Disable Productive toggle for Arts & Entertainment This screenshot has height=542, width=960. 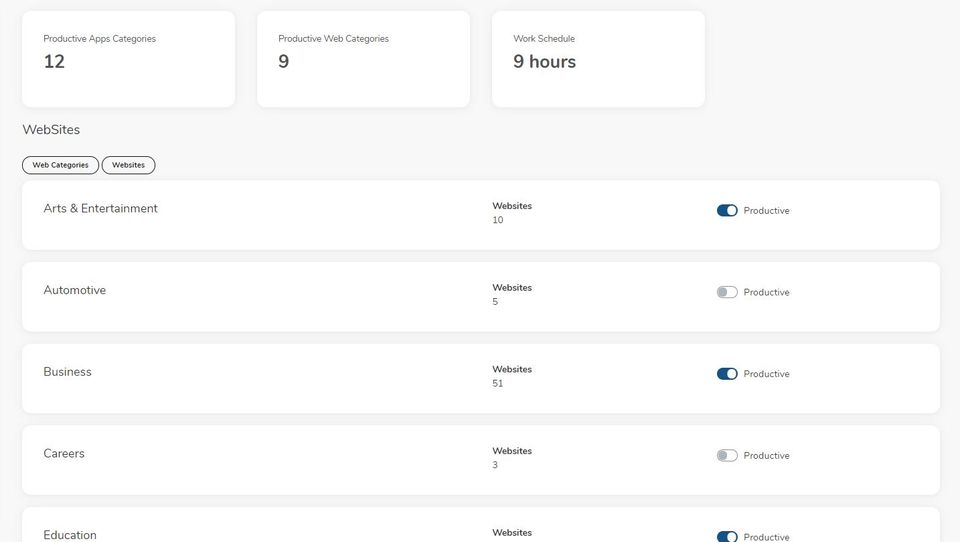[x=727, y=211]
